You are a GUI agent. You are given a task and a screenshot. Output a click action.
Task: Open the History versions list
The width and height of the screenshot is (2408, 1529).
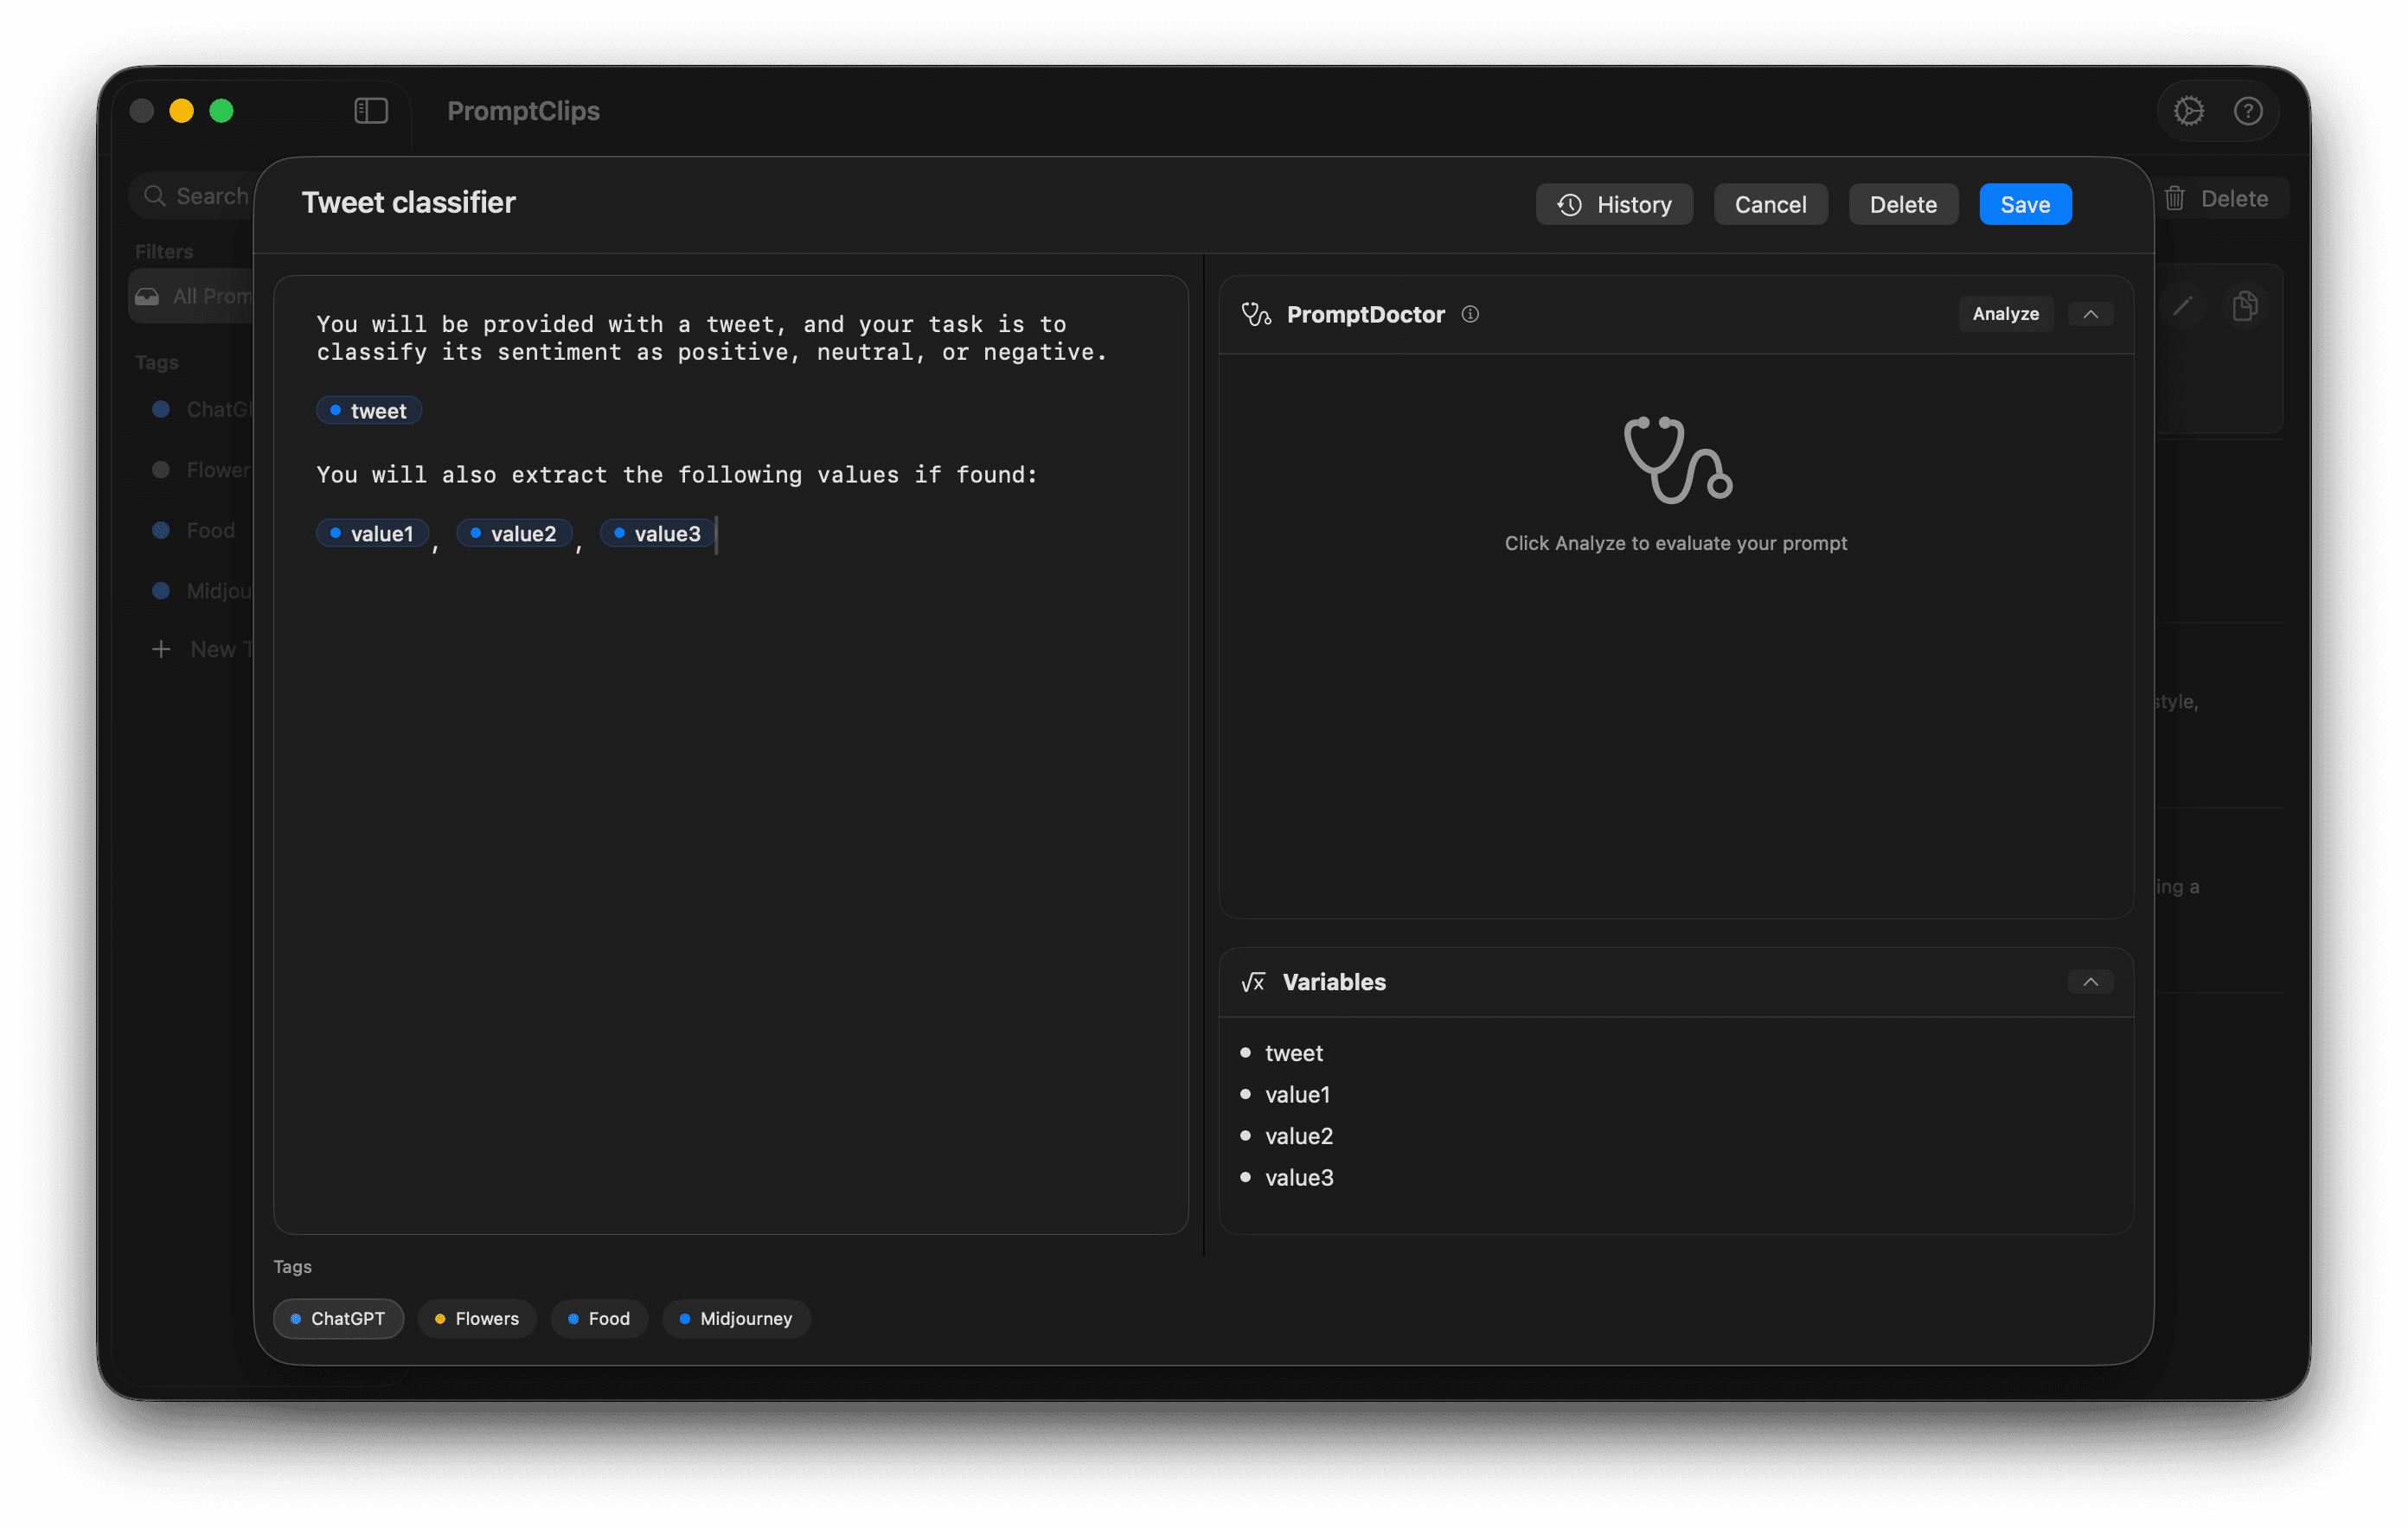[x=1614, y=204]
